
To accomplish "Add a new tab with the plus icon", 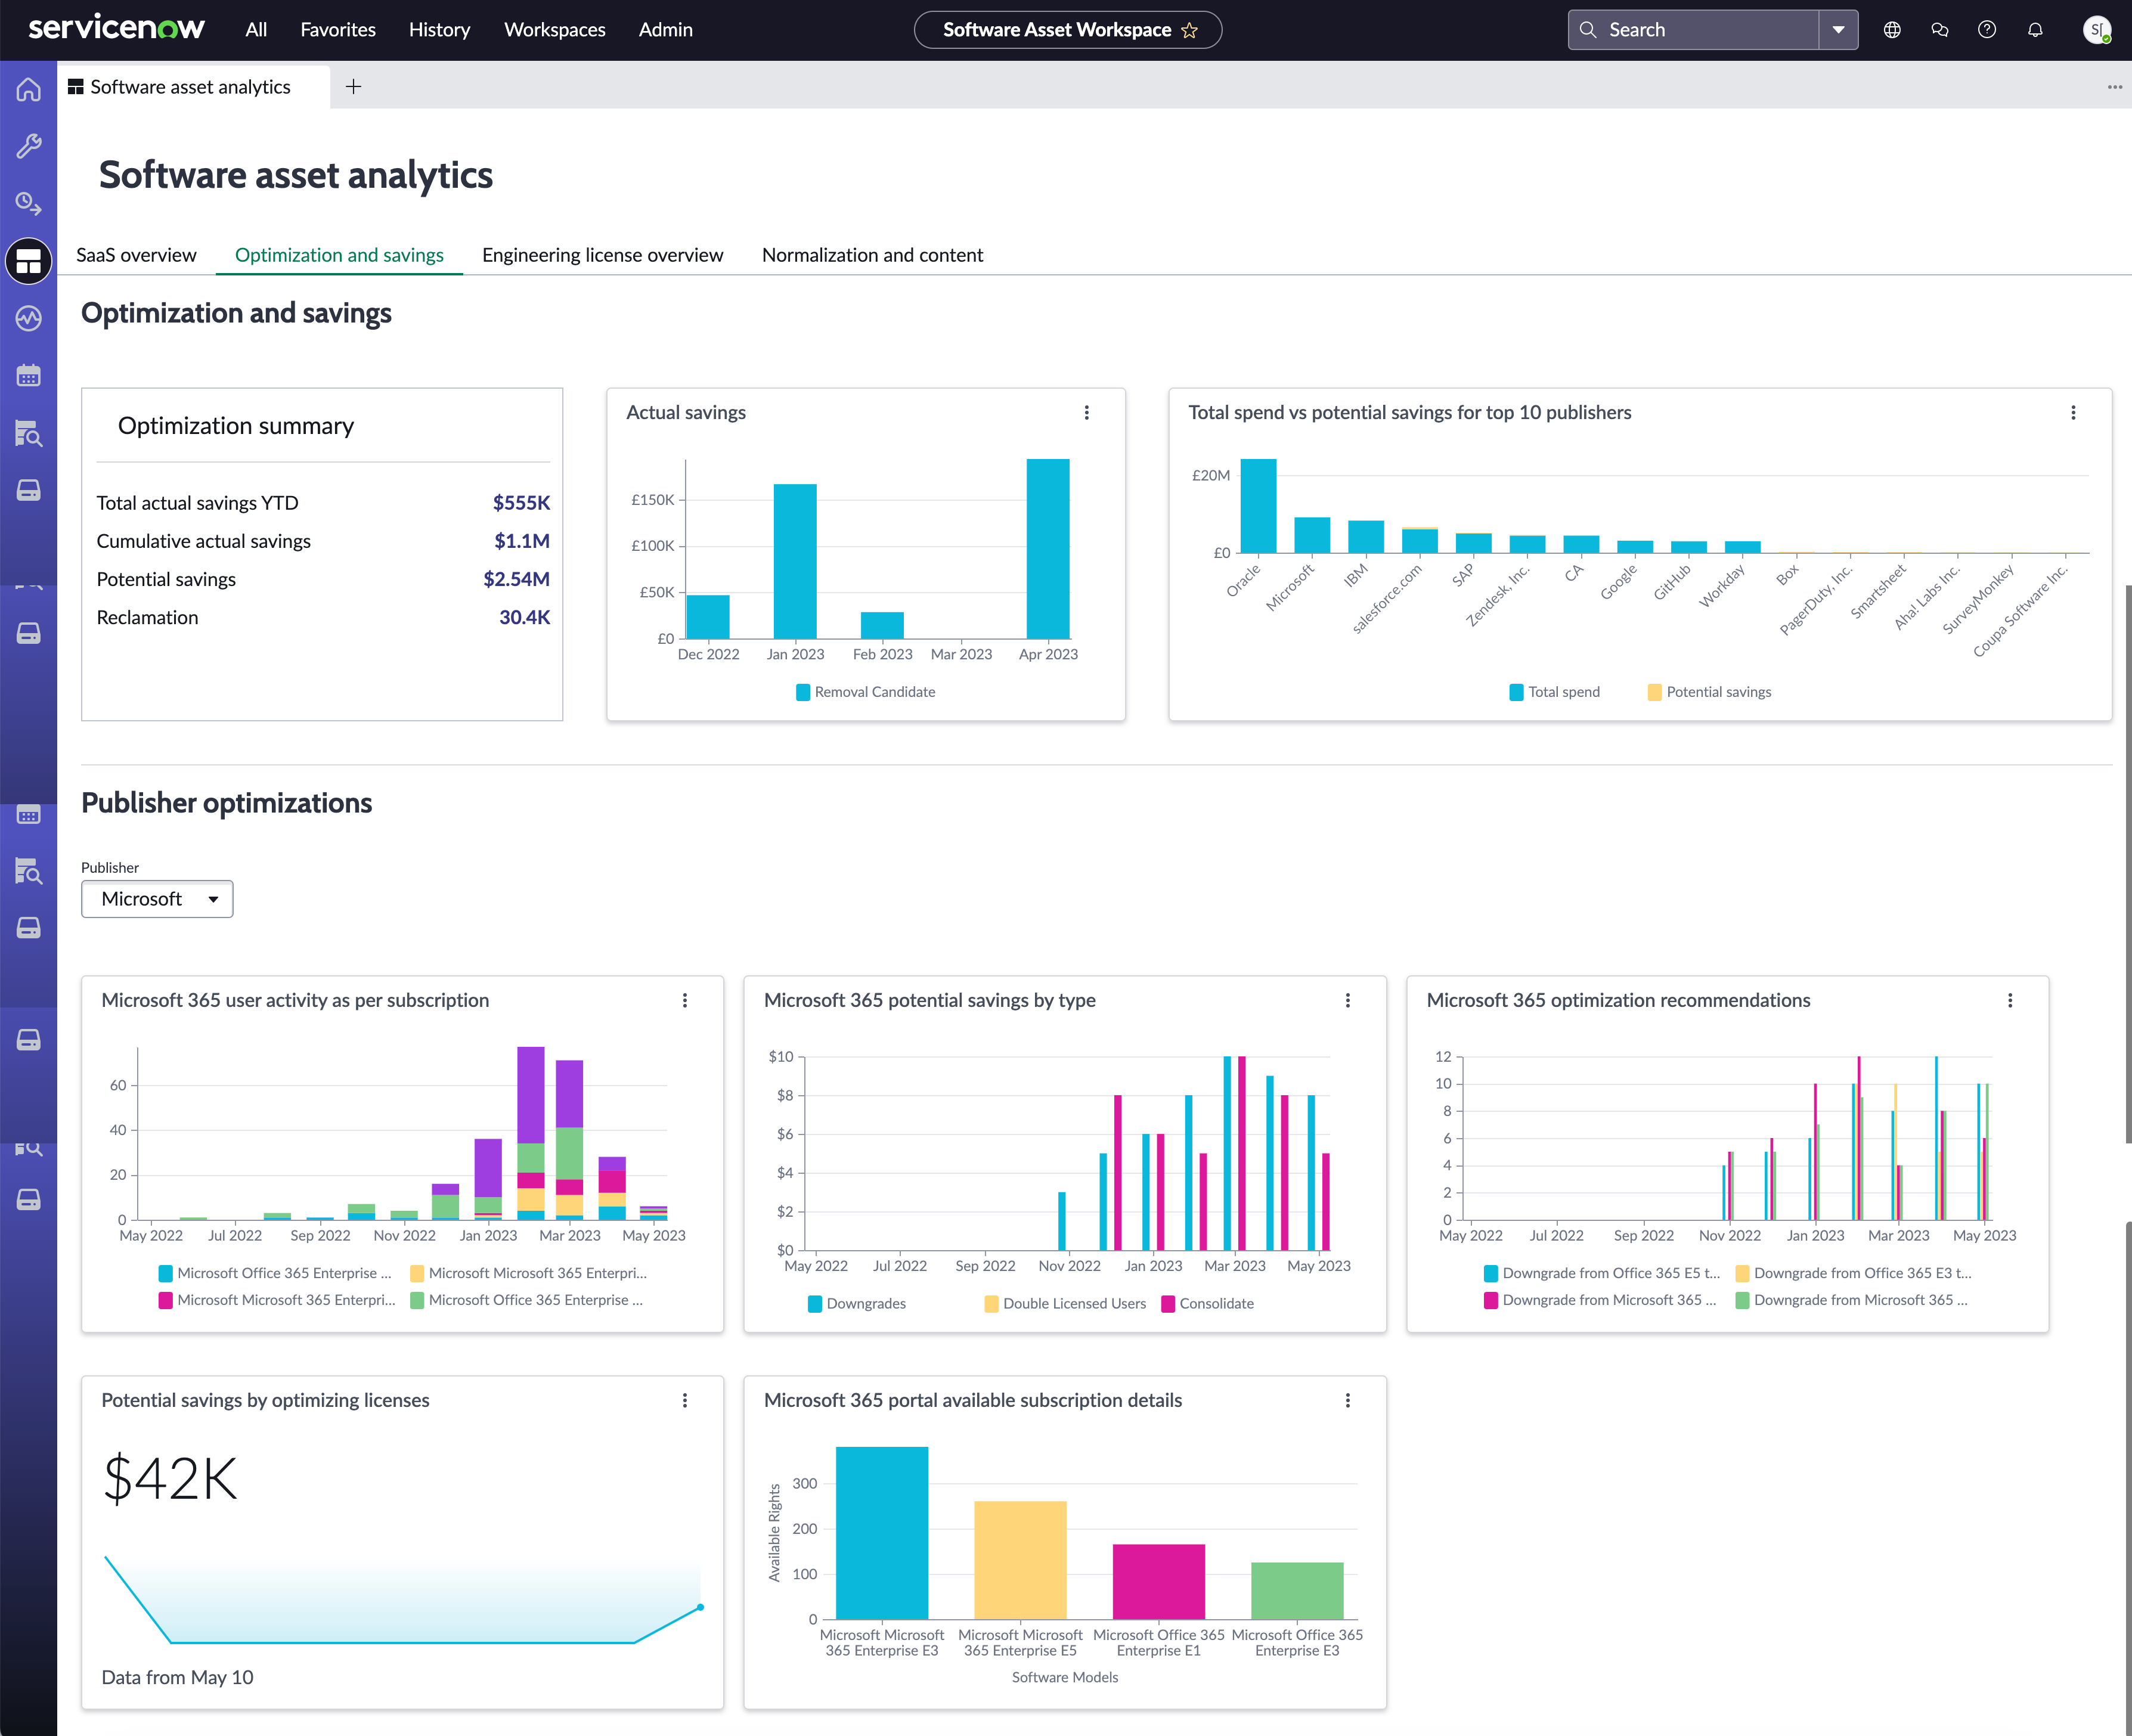I will tap(353, 87).
